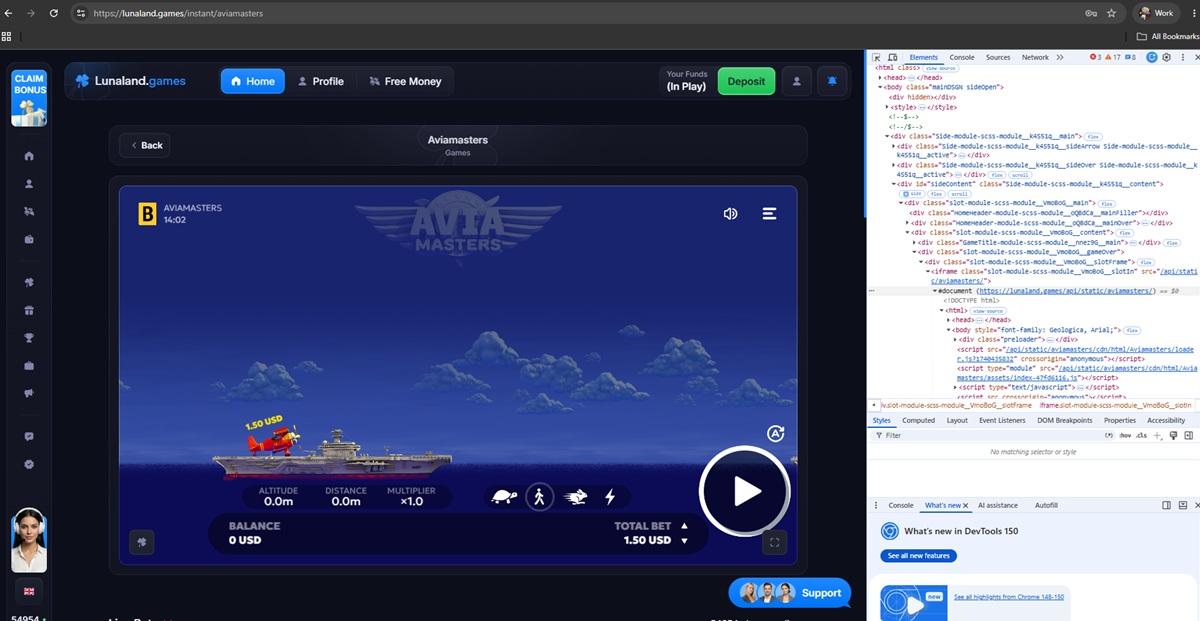
Task: Open the Event Listeners tab
Action: click(x=1002, y=420)
